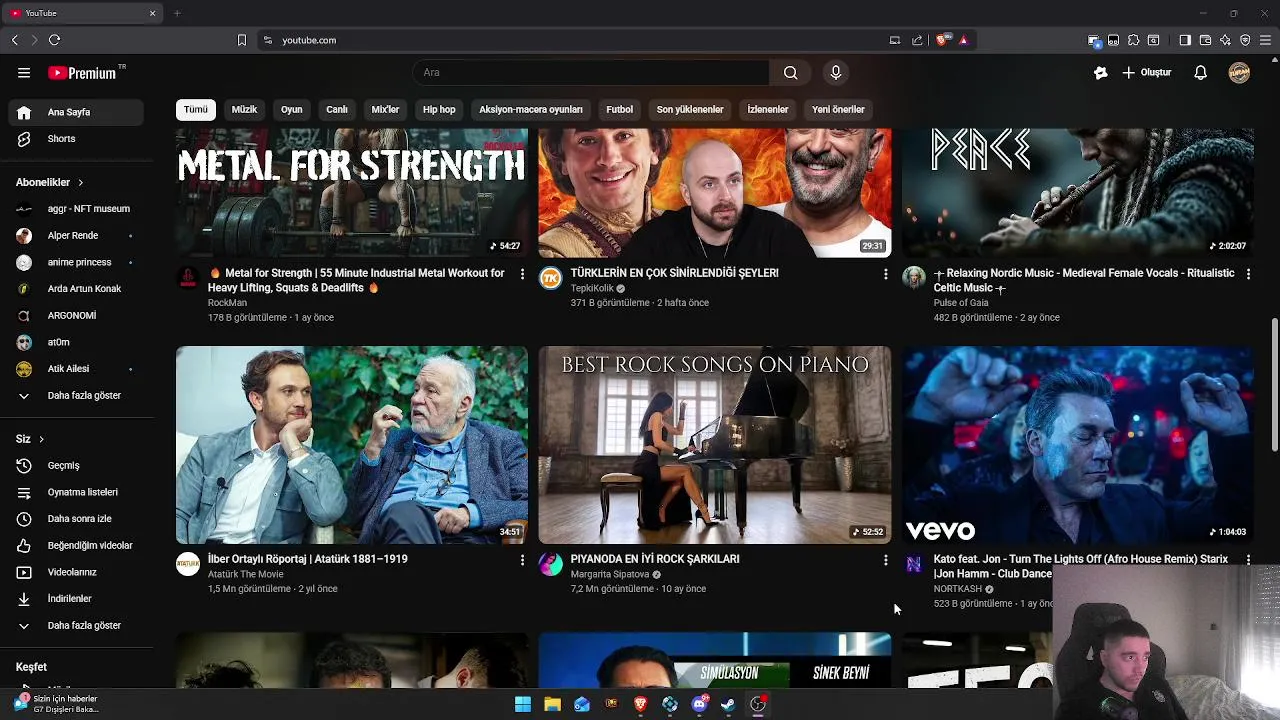The image size is (1280, 720).
Task: Click the share icon in address bar
Action: point(917,40)
